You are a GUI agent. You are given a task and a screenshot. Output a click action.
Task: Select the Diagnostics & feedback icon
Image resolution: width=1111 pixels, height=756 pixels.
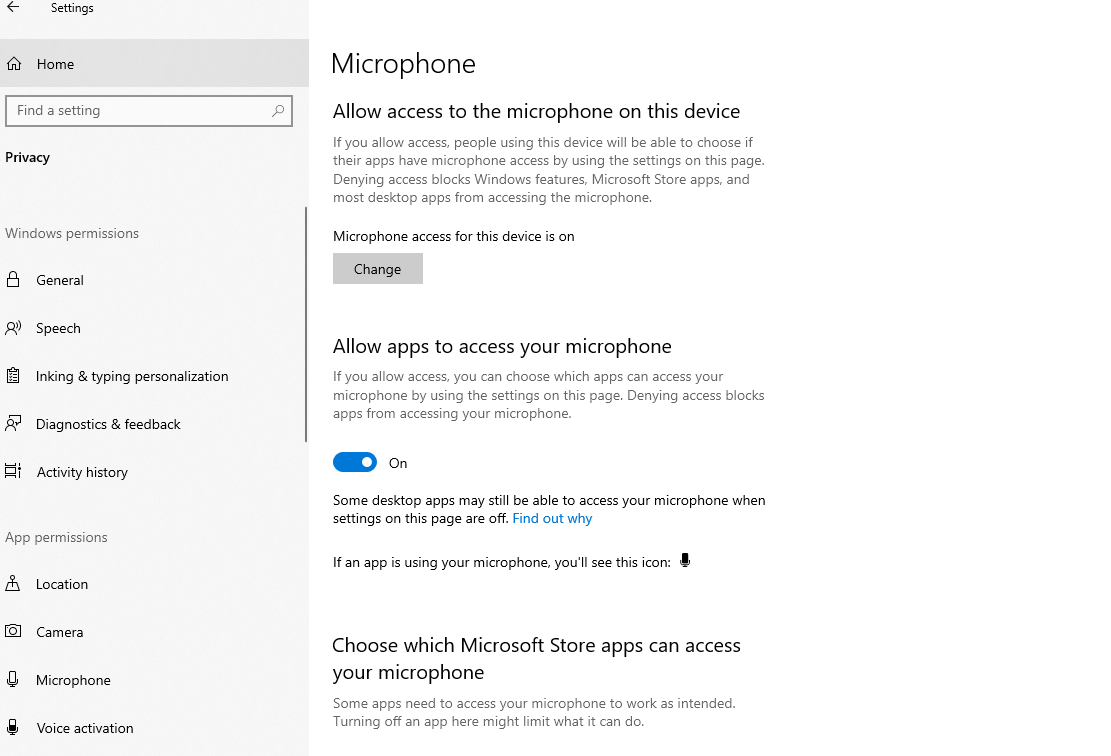click(14, 424)
